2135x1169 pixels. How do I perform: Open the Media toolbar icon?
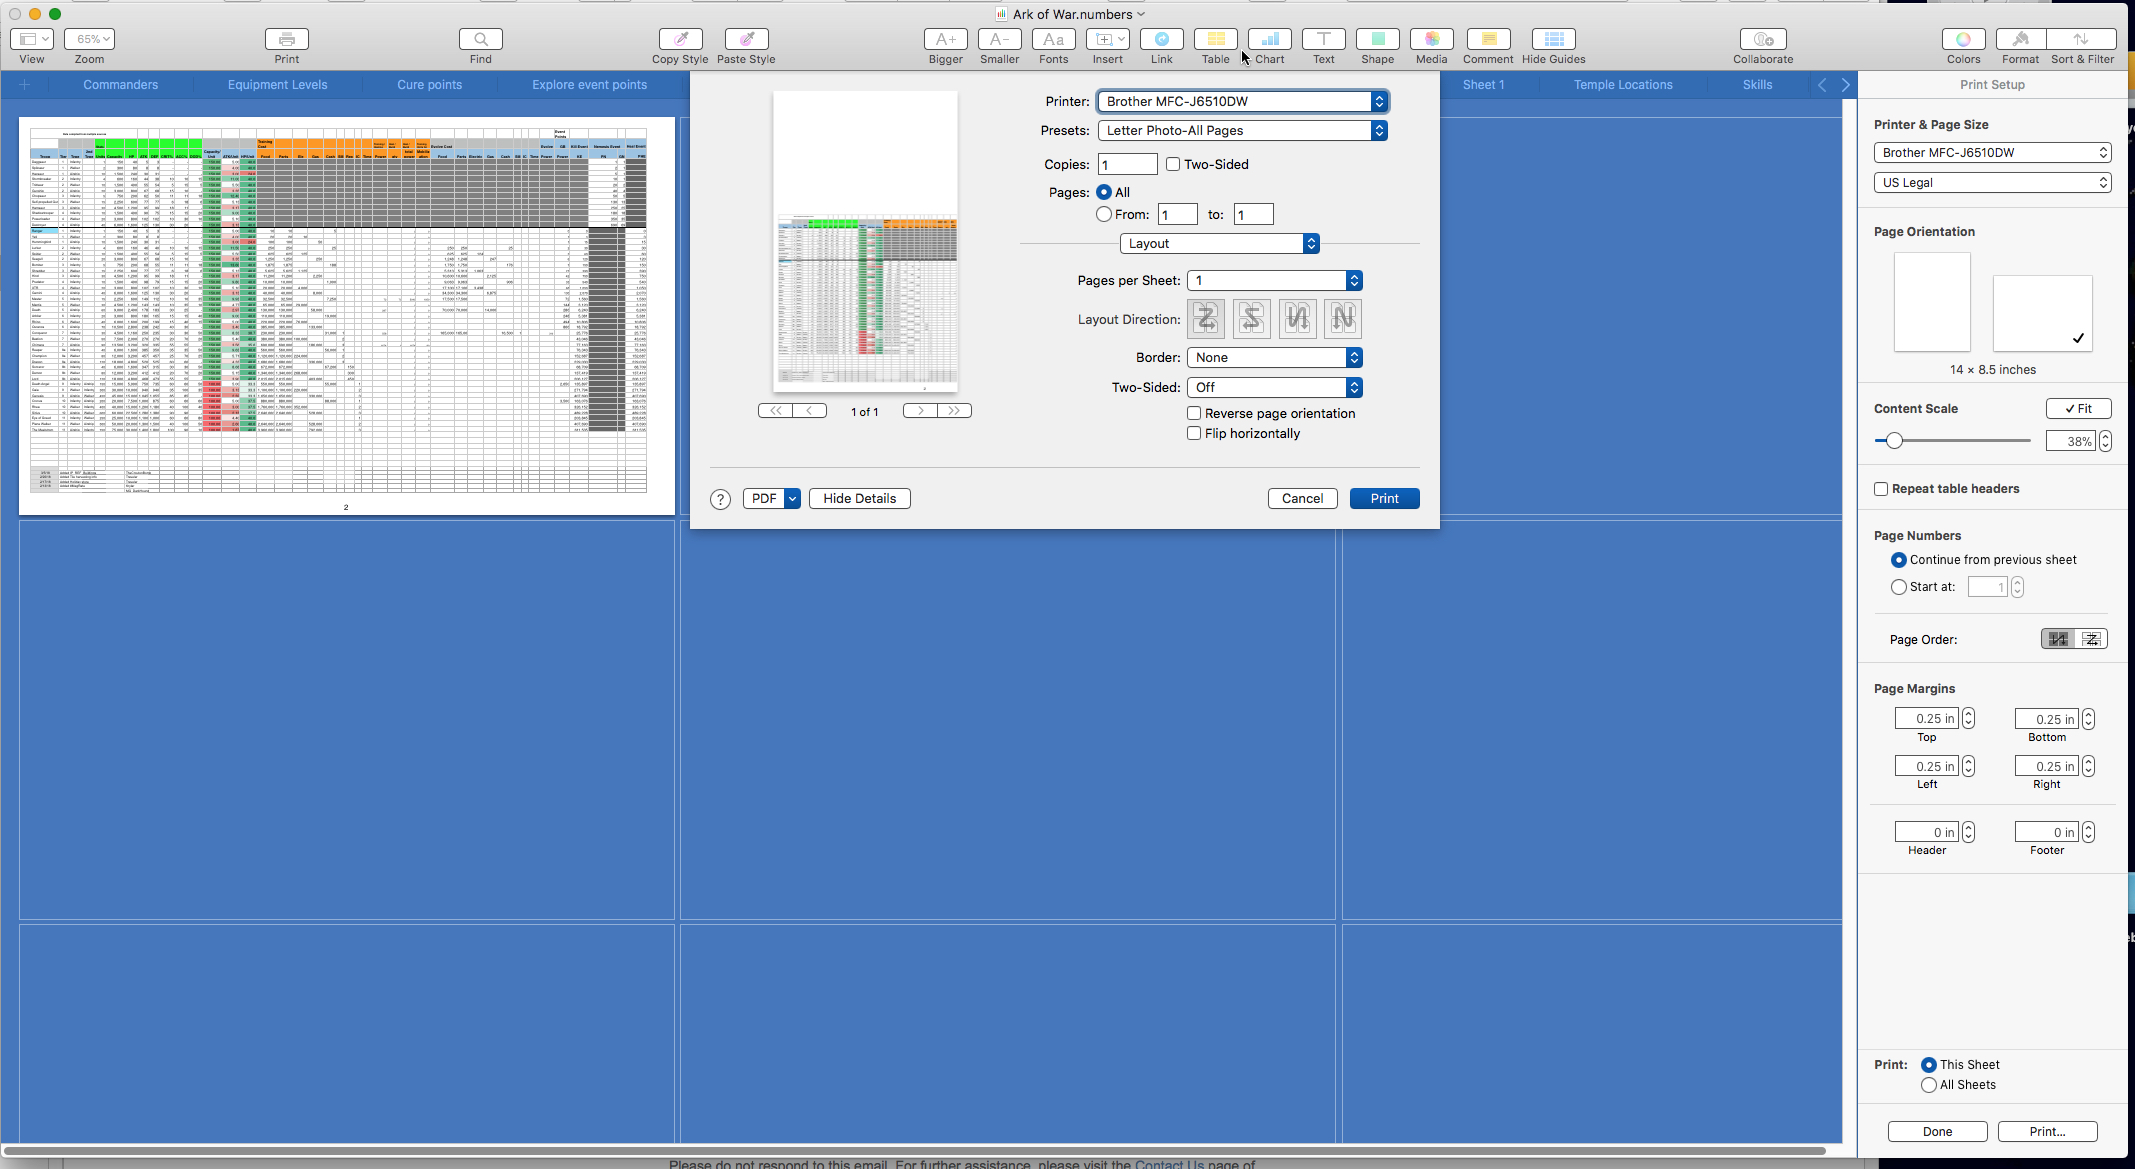pos(1431,40)
